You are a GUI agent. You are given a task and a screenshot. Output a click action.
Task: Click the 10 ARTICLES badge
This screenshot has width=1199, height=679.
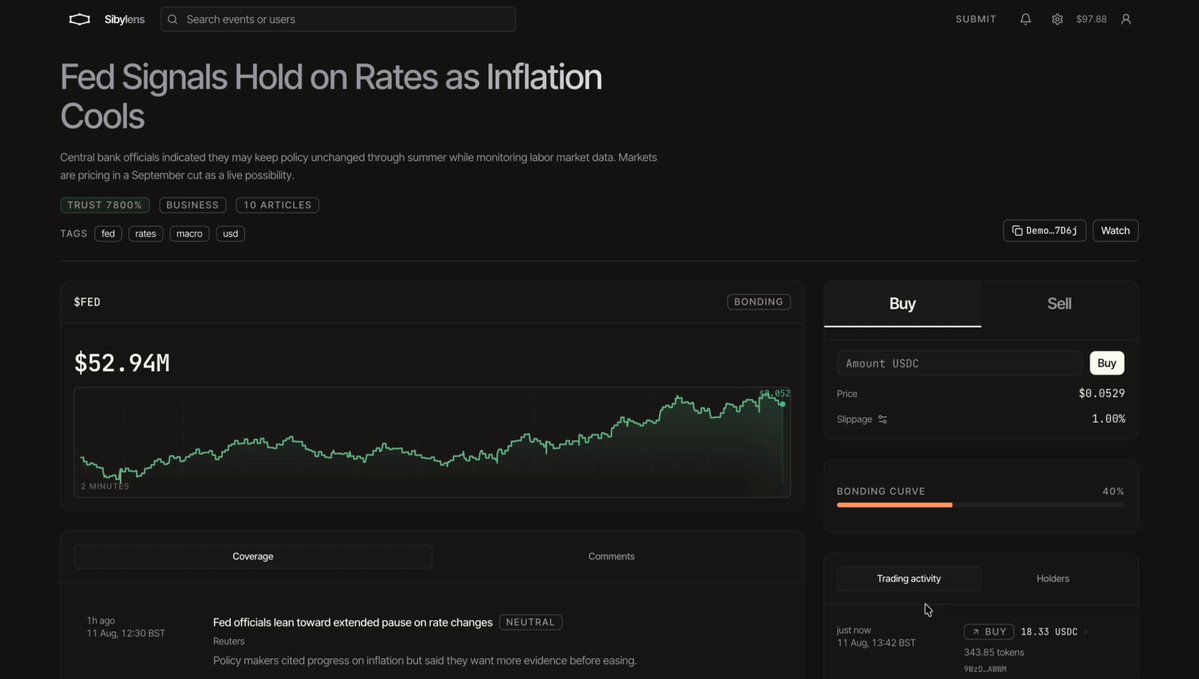278,205
